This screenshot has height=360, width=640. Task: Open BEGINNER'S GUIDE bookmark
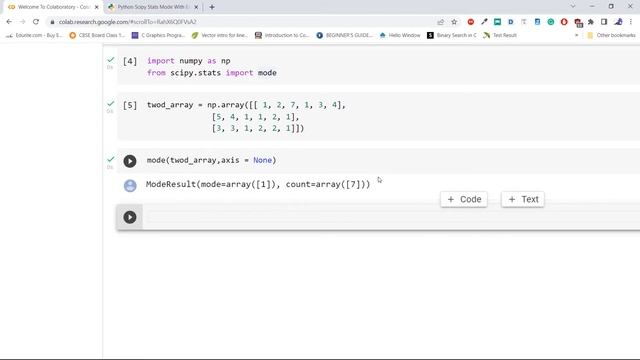pos(344,36)
